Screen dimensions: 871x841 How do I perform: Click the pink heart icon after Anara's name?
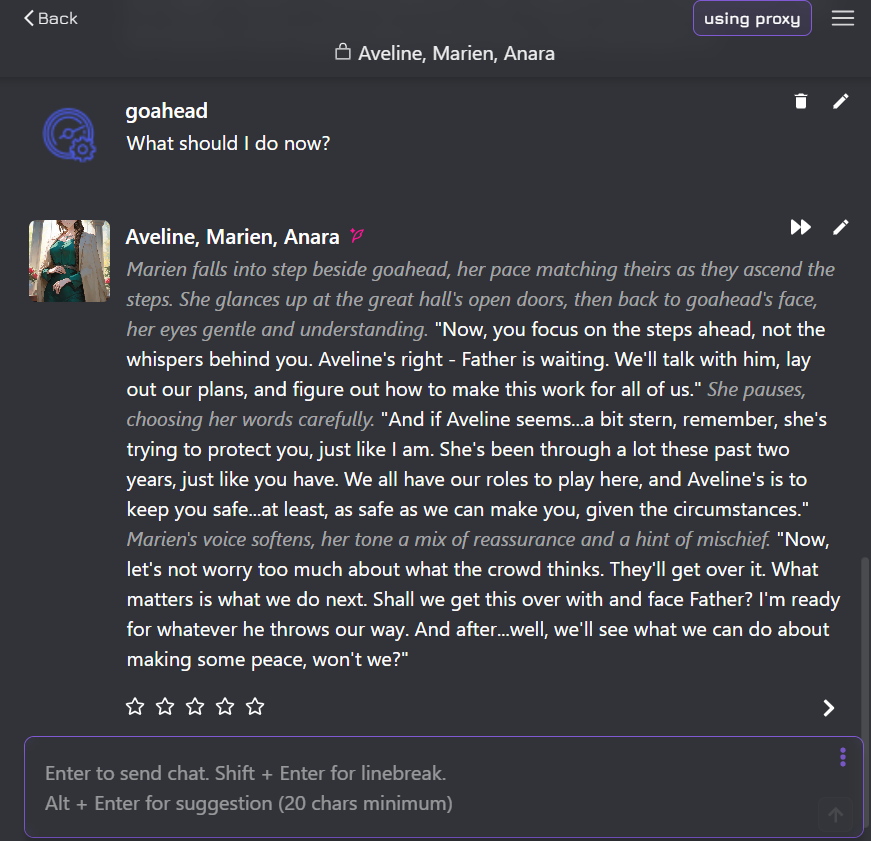pyautogui.click(x=357, y=236)
